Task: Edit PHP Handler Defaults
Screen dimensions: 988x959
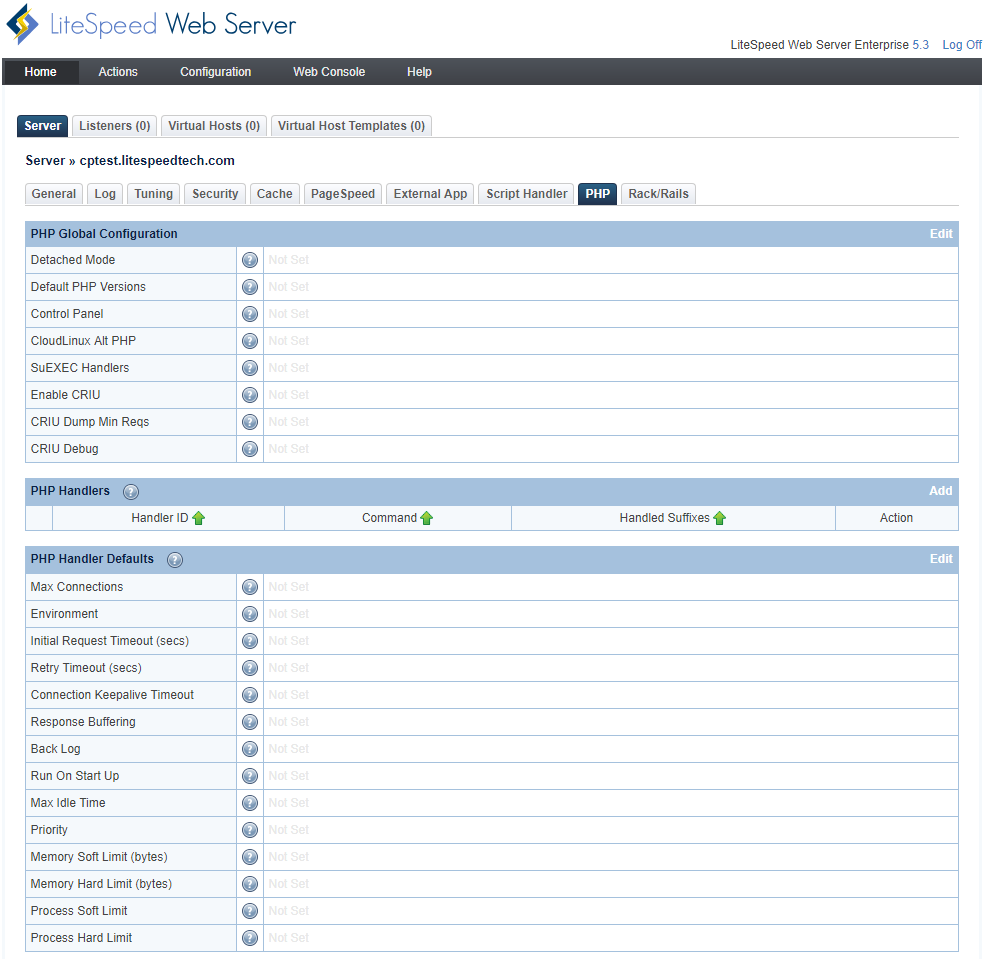Action: click(x=941, y=559)
